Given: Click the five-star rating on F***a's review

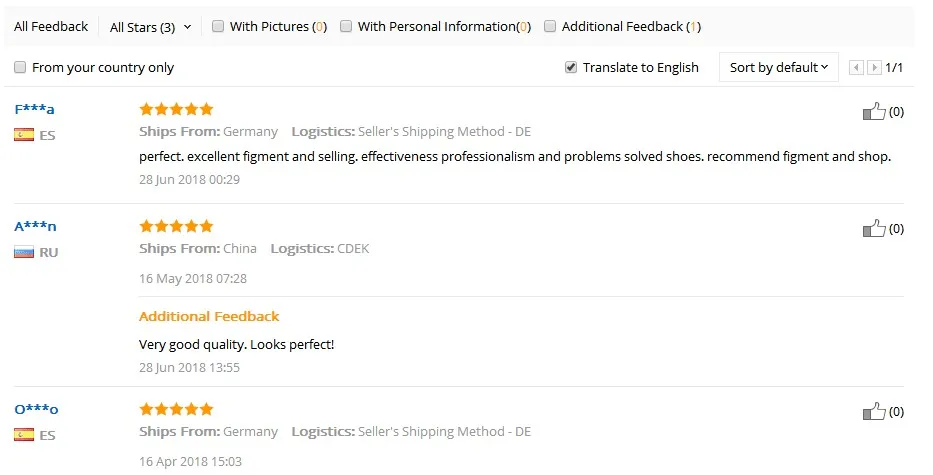Looking at the screenshot, I should click(176, 110).
